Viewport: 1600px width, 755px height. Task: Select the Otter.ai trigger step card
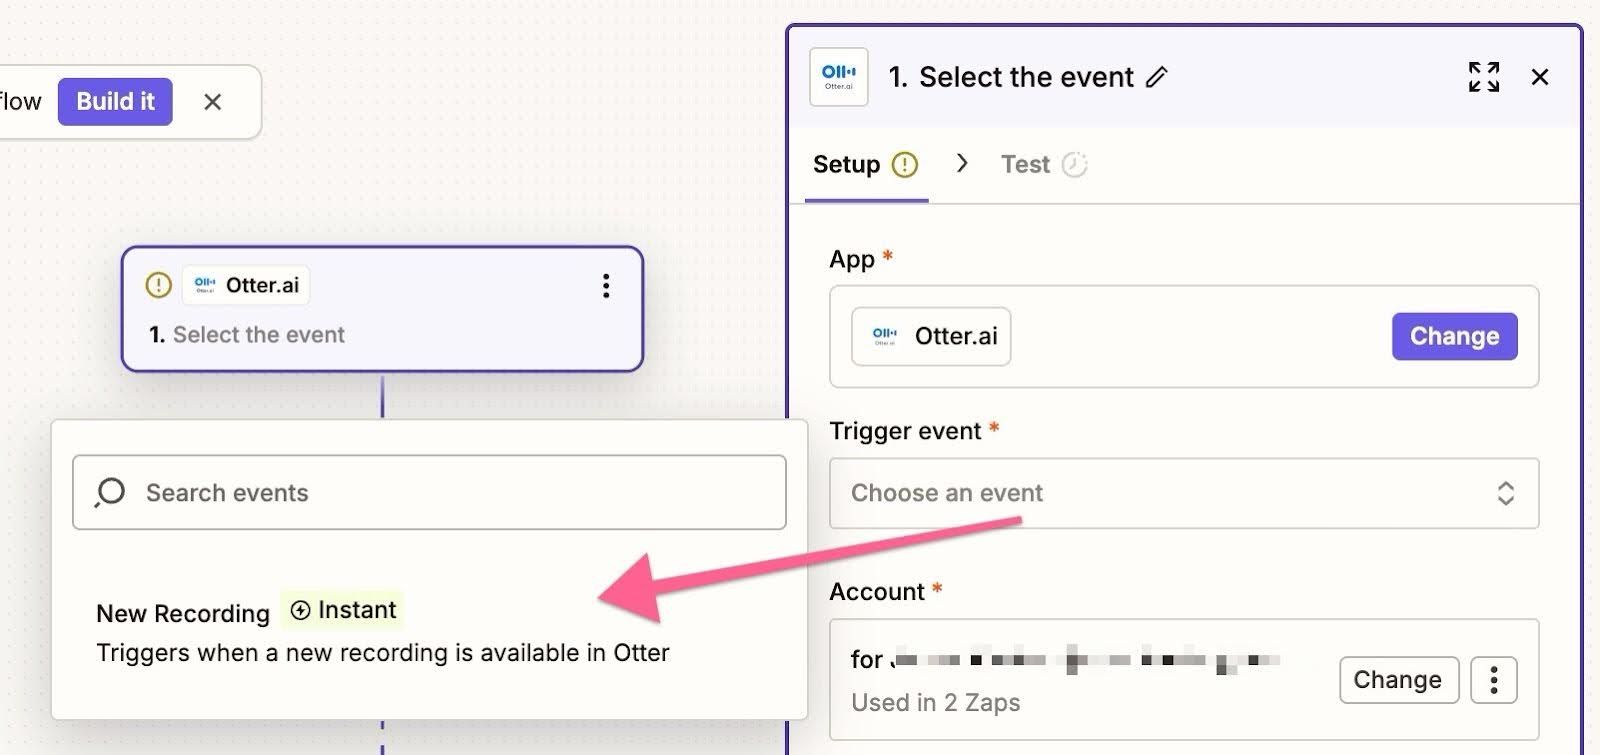click(x=382, y=309)
